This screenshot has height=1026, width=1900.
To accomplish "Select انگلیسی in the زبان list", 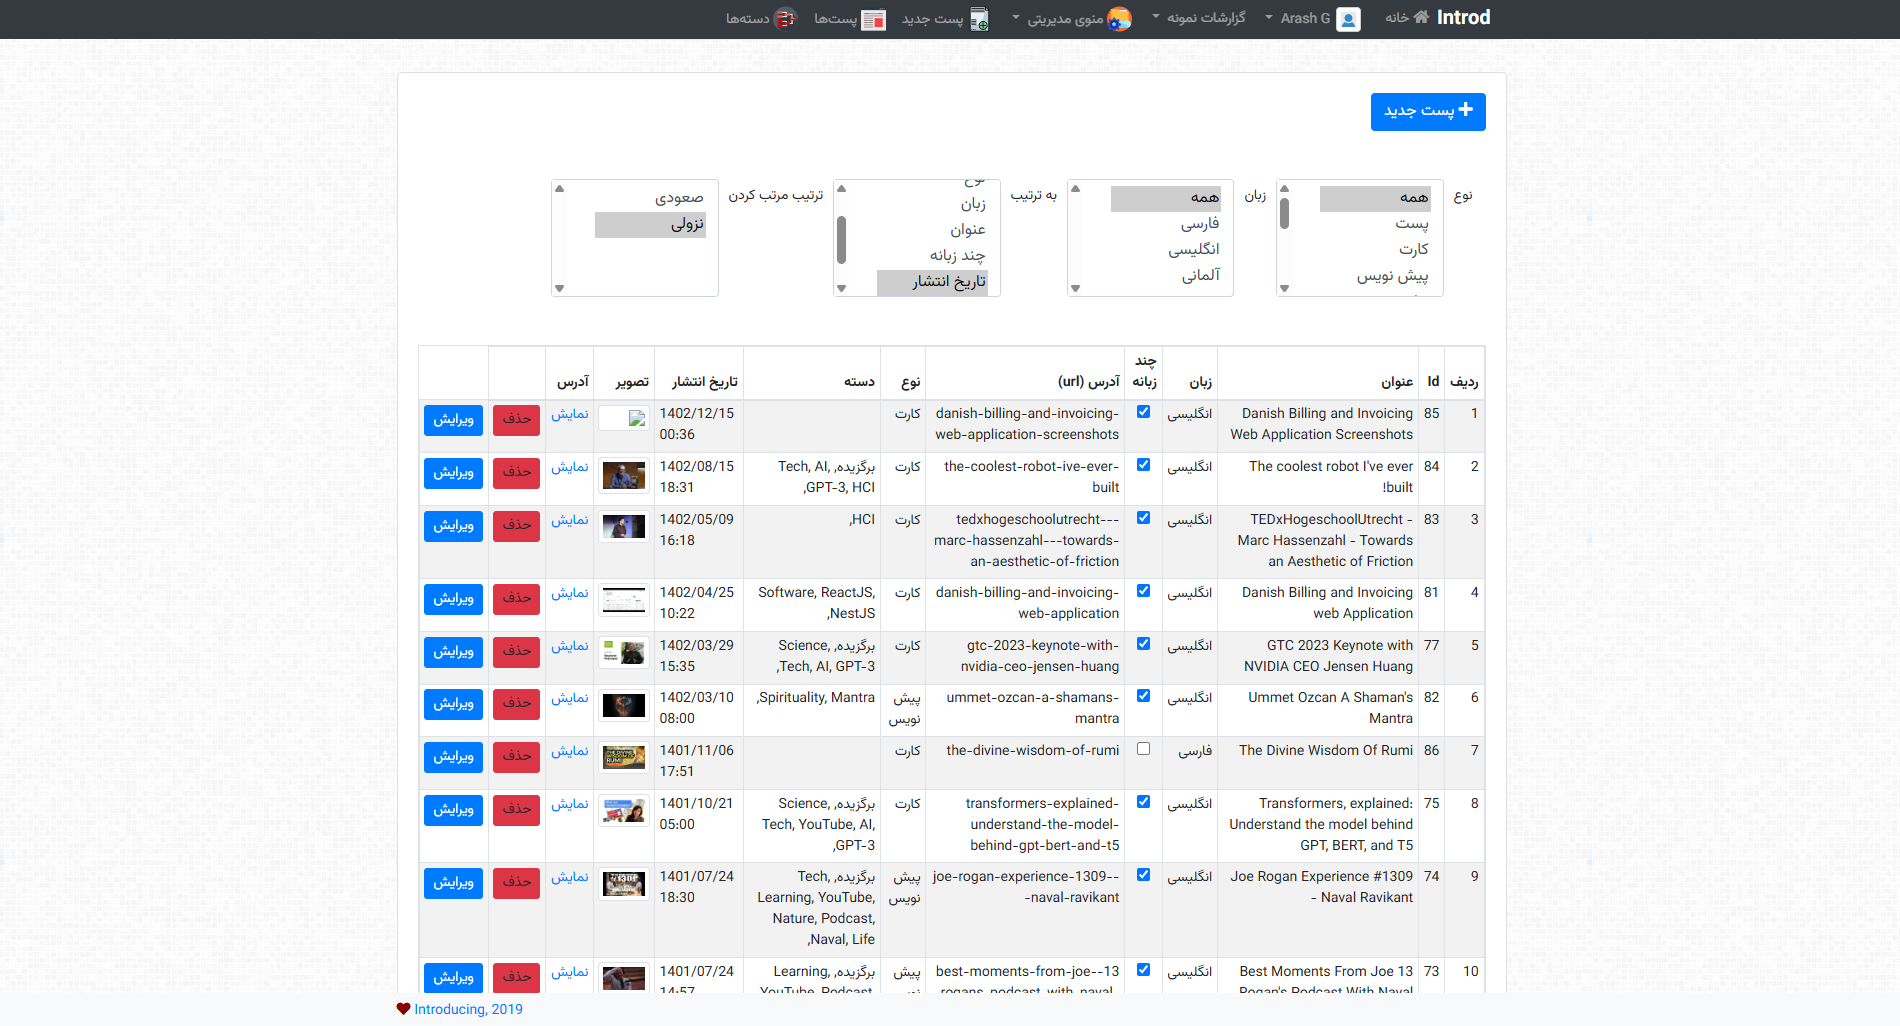I will [x=1166, y=250].
